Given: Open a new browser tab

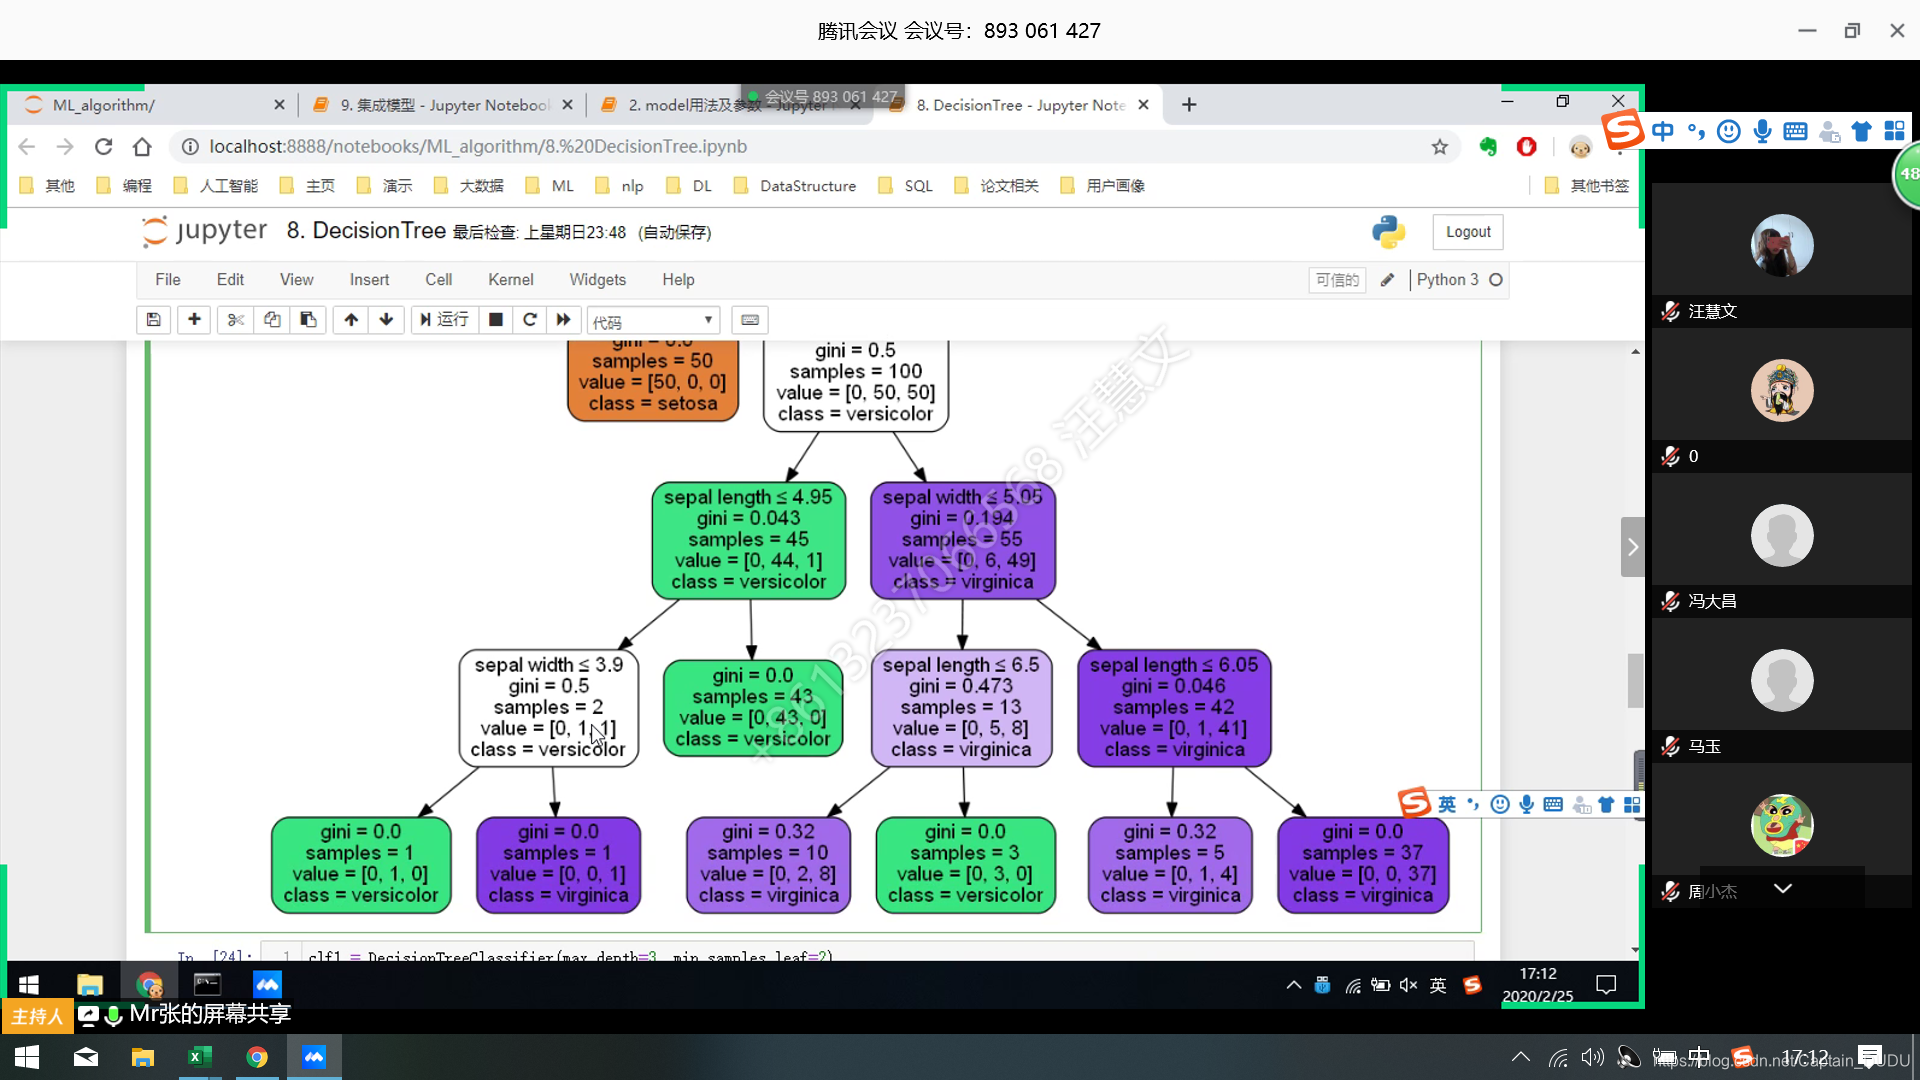Looking at the screenshot, I should tap(1189, 105).
